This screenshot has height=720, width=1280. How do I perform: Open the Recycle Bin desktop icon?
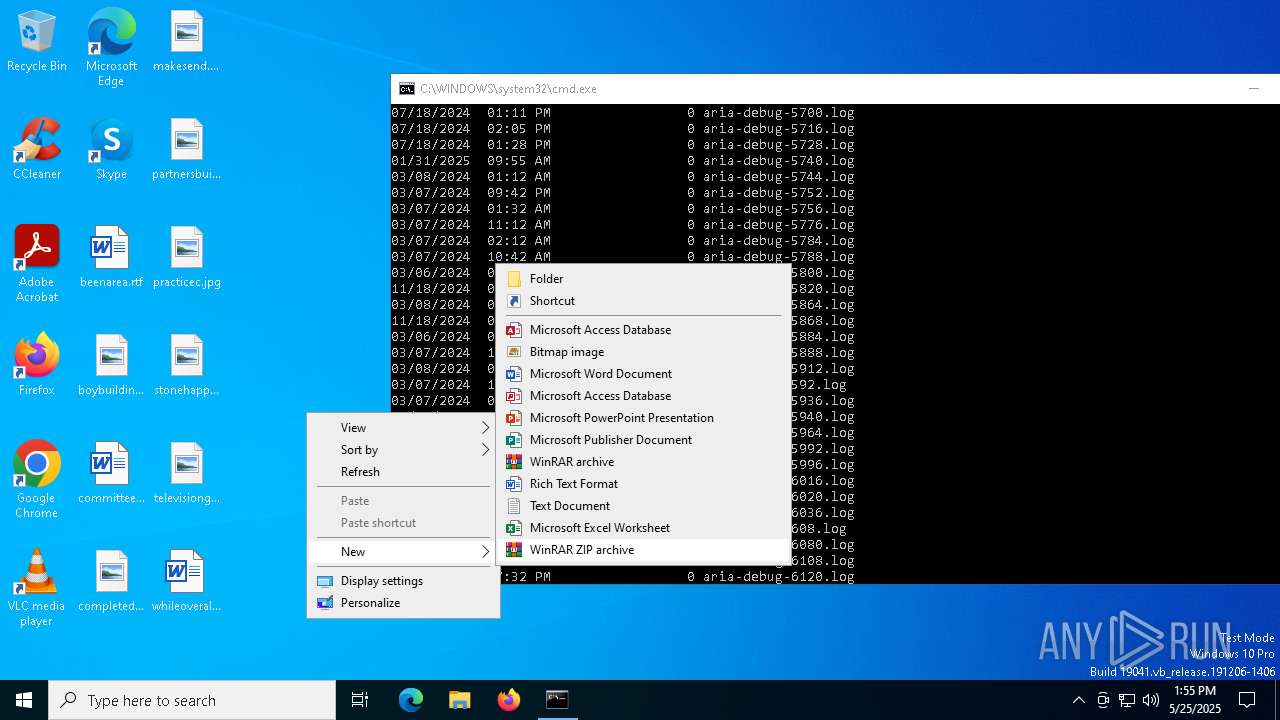tap(37, 42)
